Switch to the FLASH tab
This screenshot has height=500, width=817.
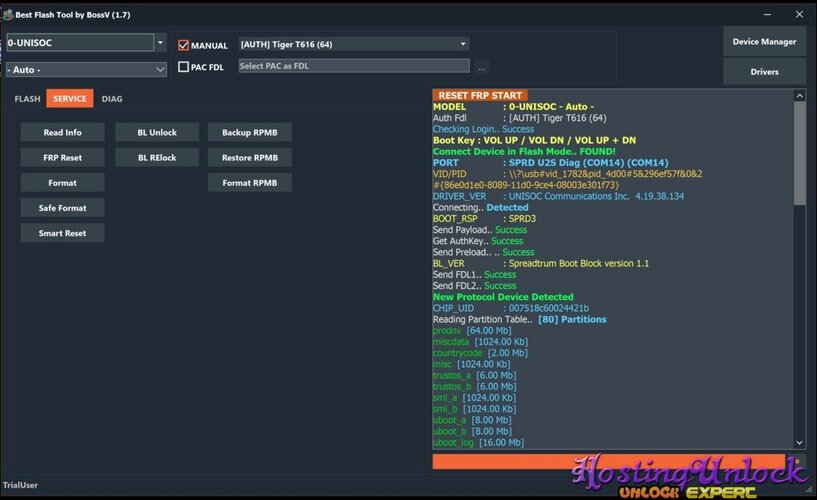[27, 98]
